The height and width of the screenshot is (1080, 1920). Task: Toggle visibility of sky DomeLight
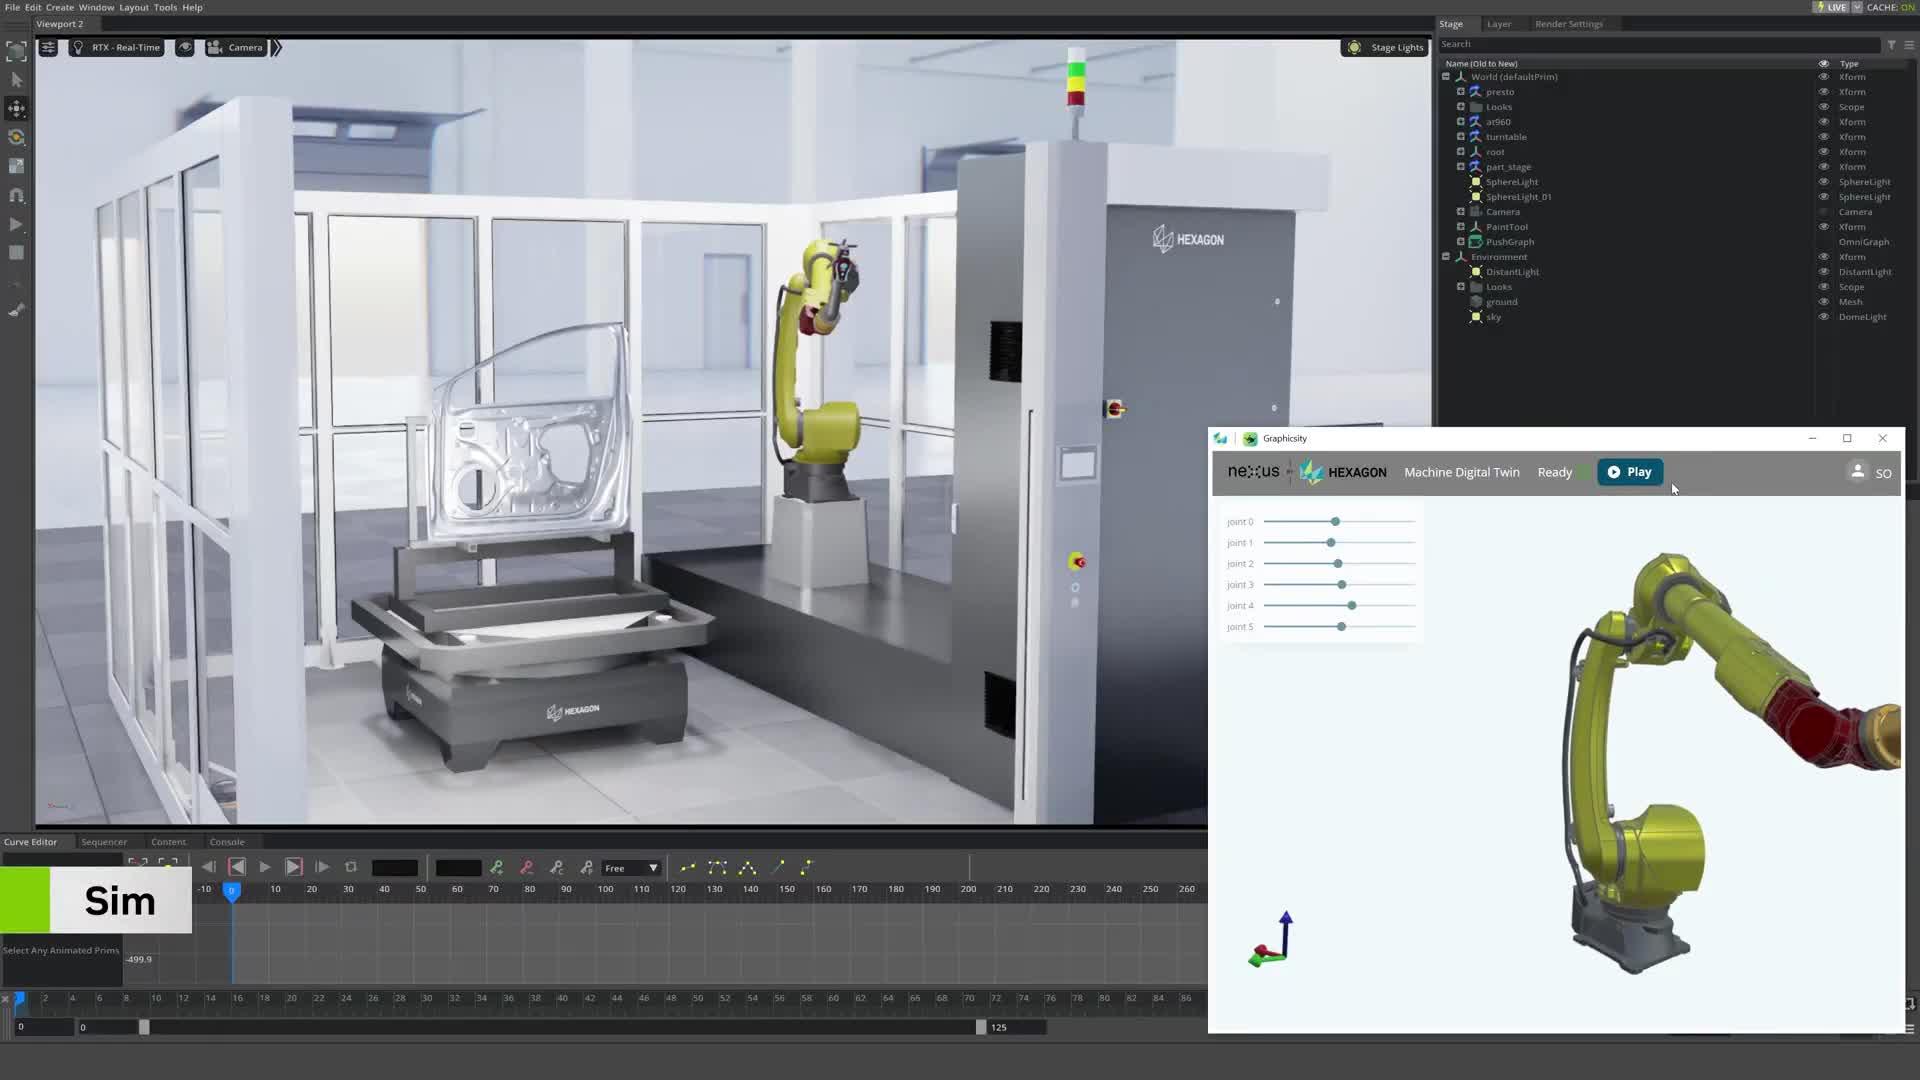[1823, 317]
